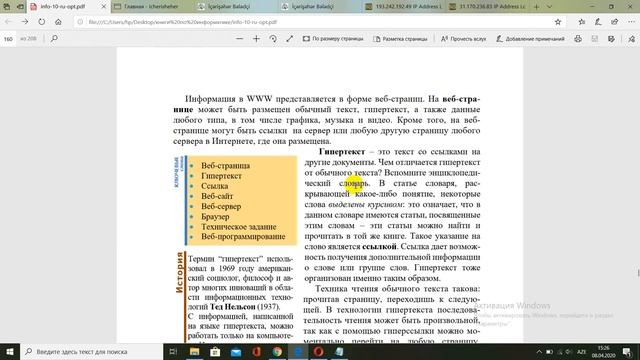Show hidden system tray icons chevron
Image resolution: width=640 pixels, height=360 pixels.
click(539, 351)
